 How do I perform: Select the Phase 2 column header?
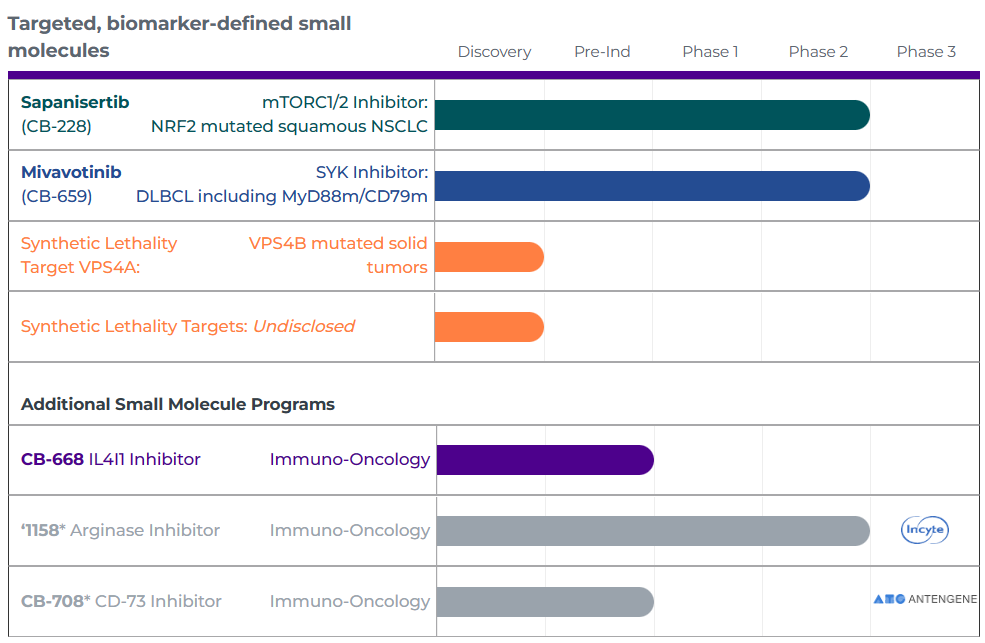pyautogui.click(x=819, y=51)
